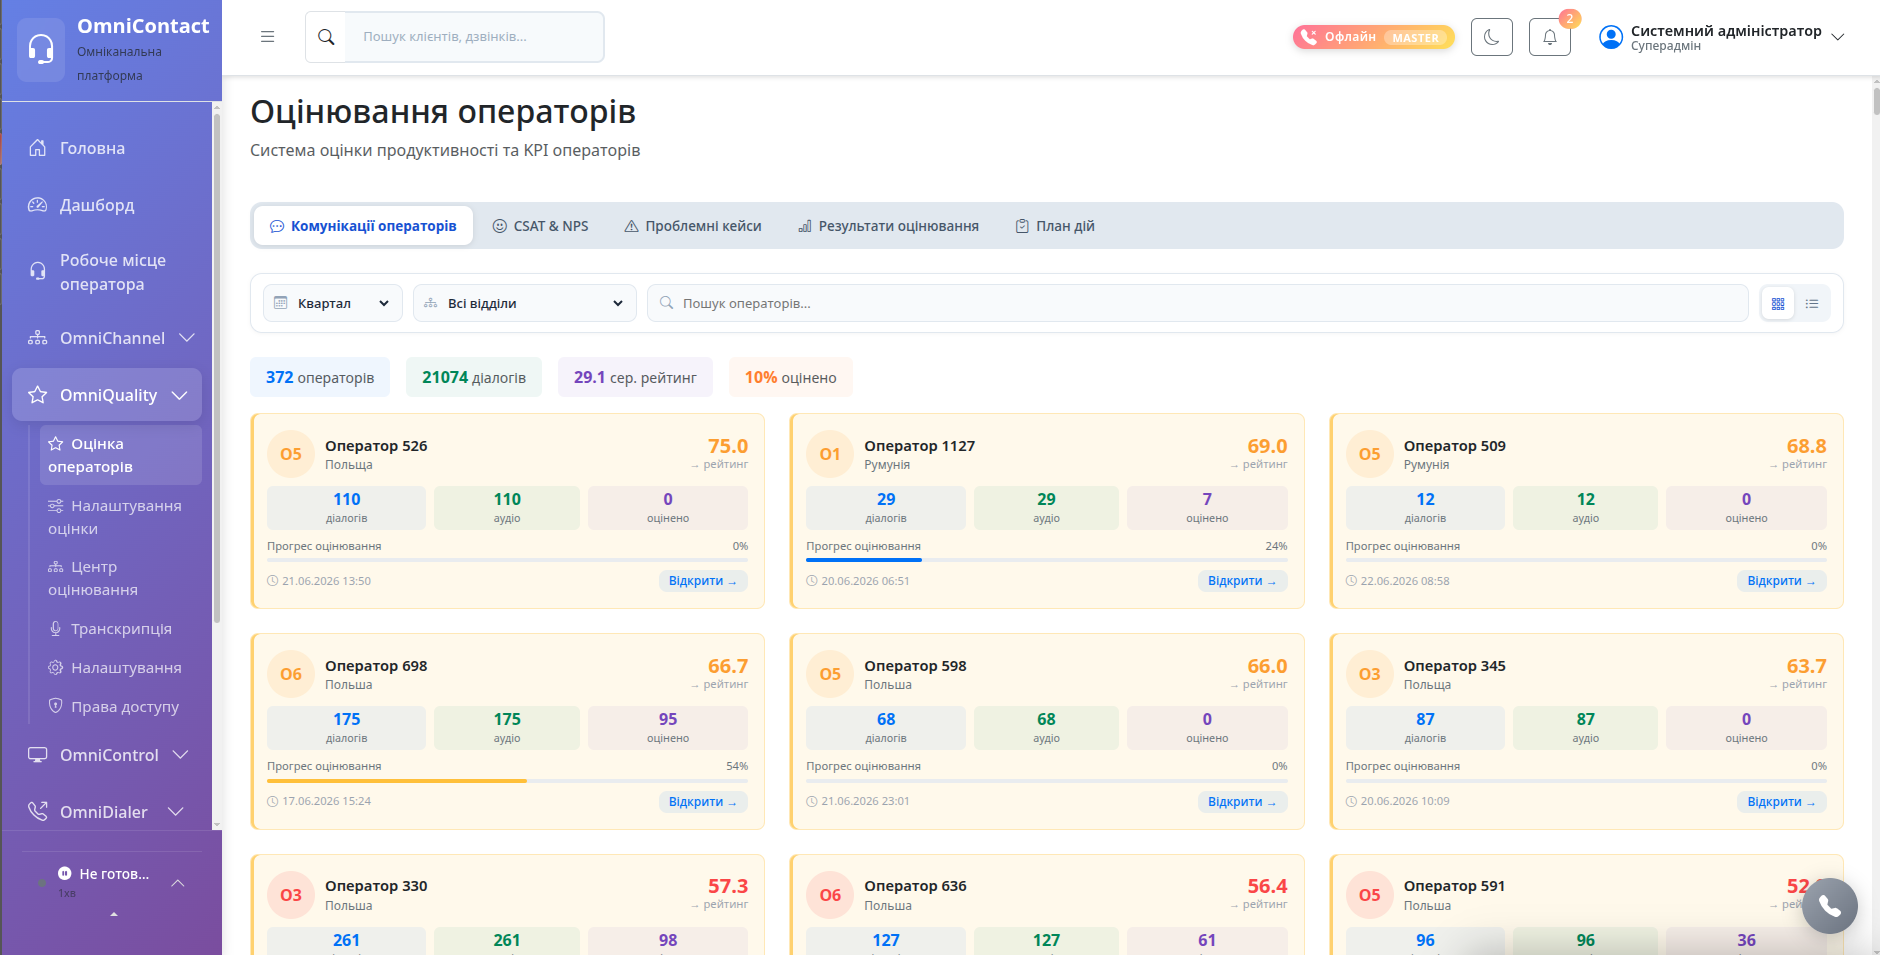
Task: Click 110 діалогів tile of Оператор 526
Action: point(346,508)
